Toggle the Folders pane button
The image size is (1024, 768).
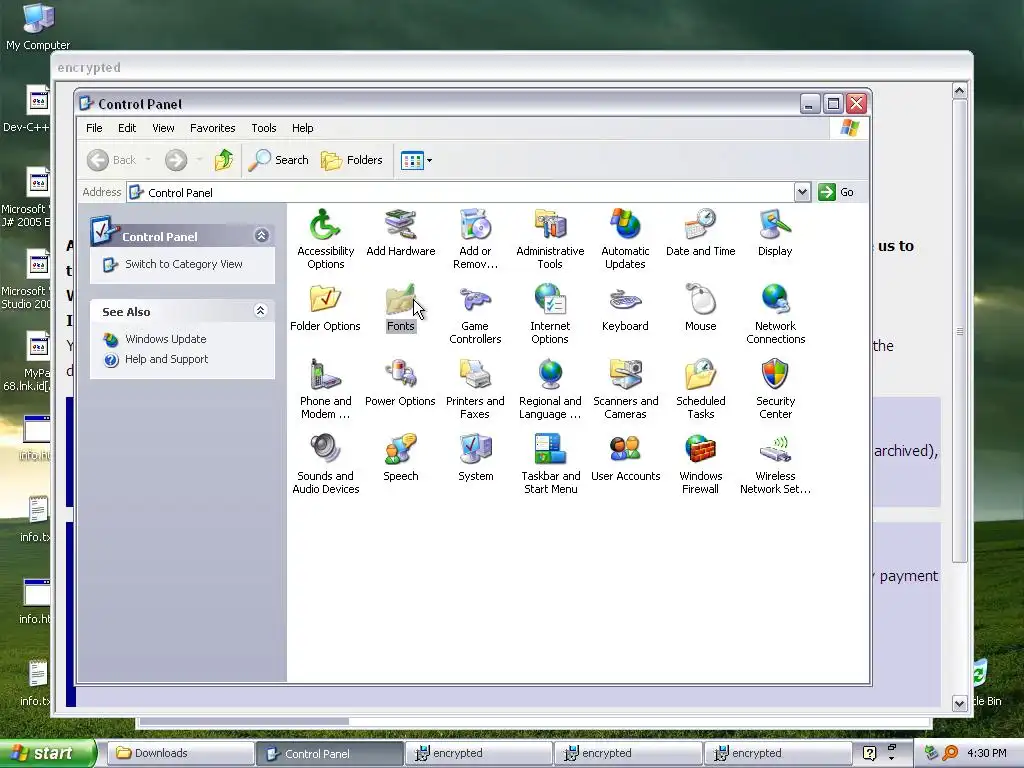point(352,160)
